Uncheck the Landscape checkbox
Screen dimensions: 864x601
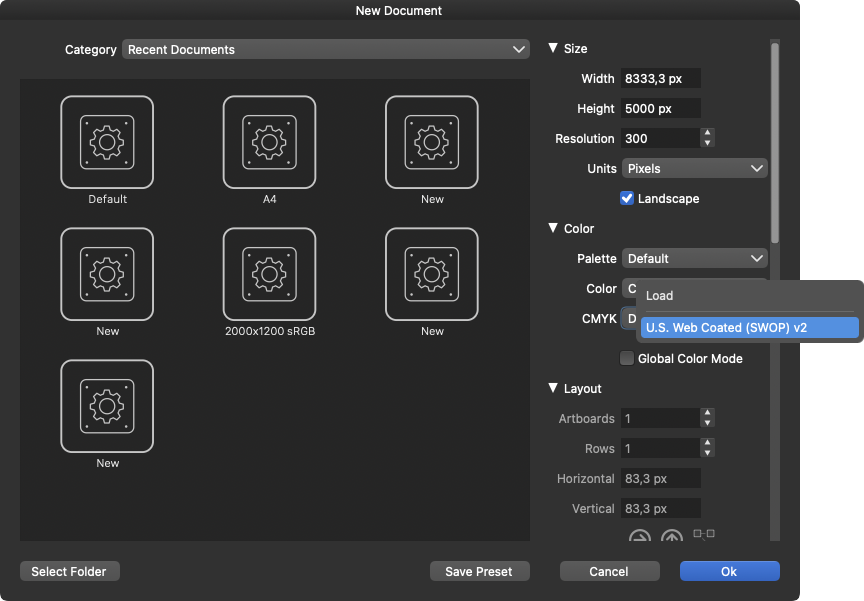(x=628, y=198)
